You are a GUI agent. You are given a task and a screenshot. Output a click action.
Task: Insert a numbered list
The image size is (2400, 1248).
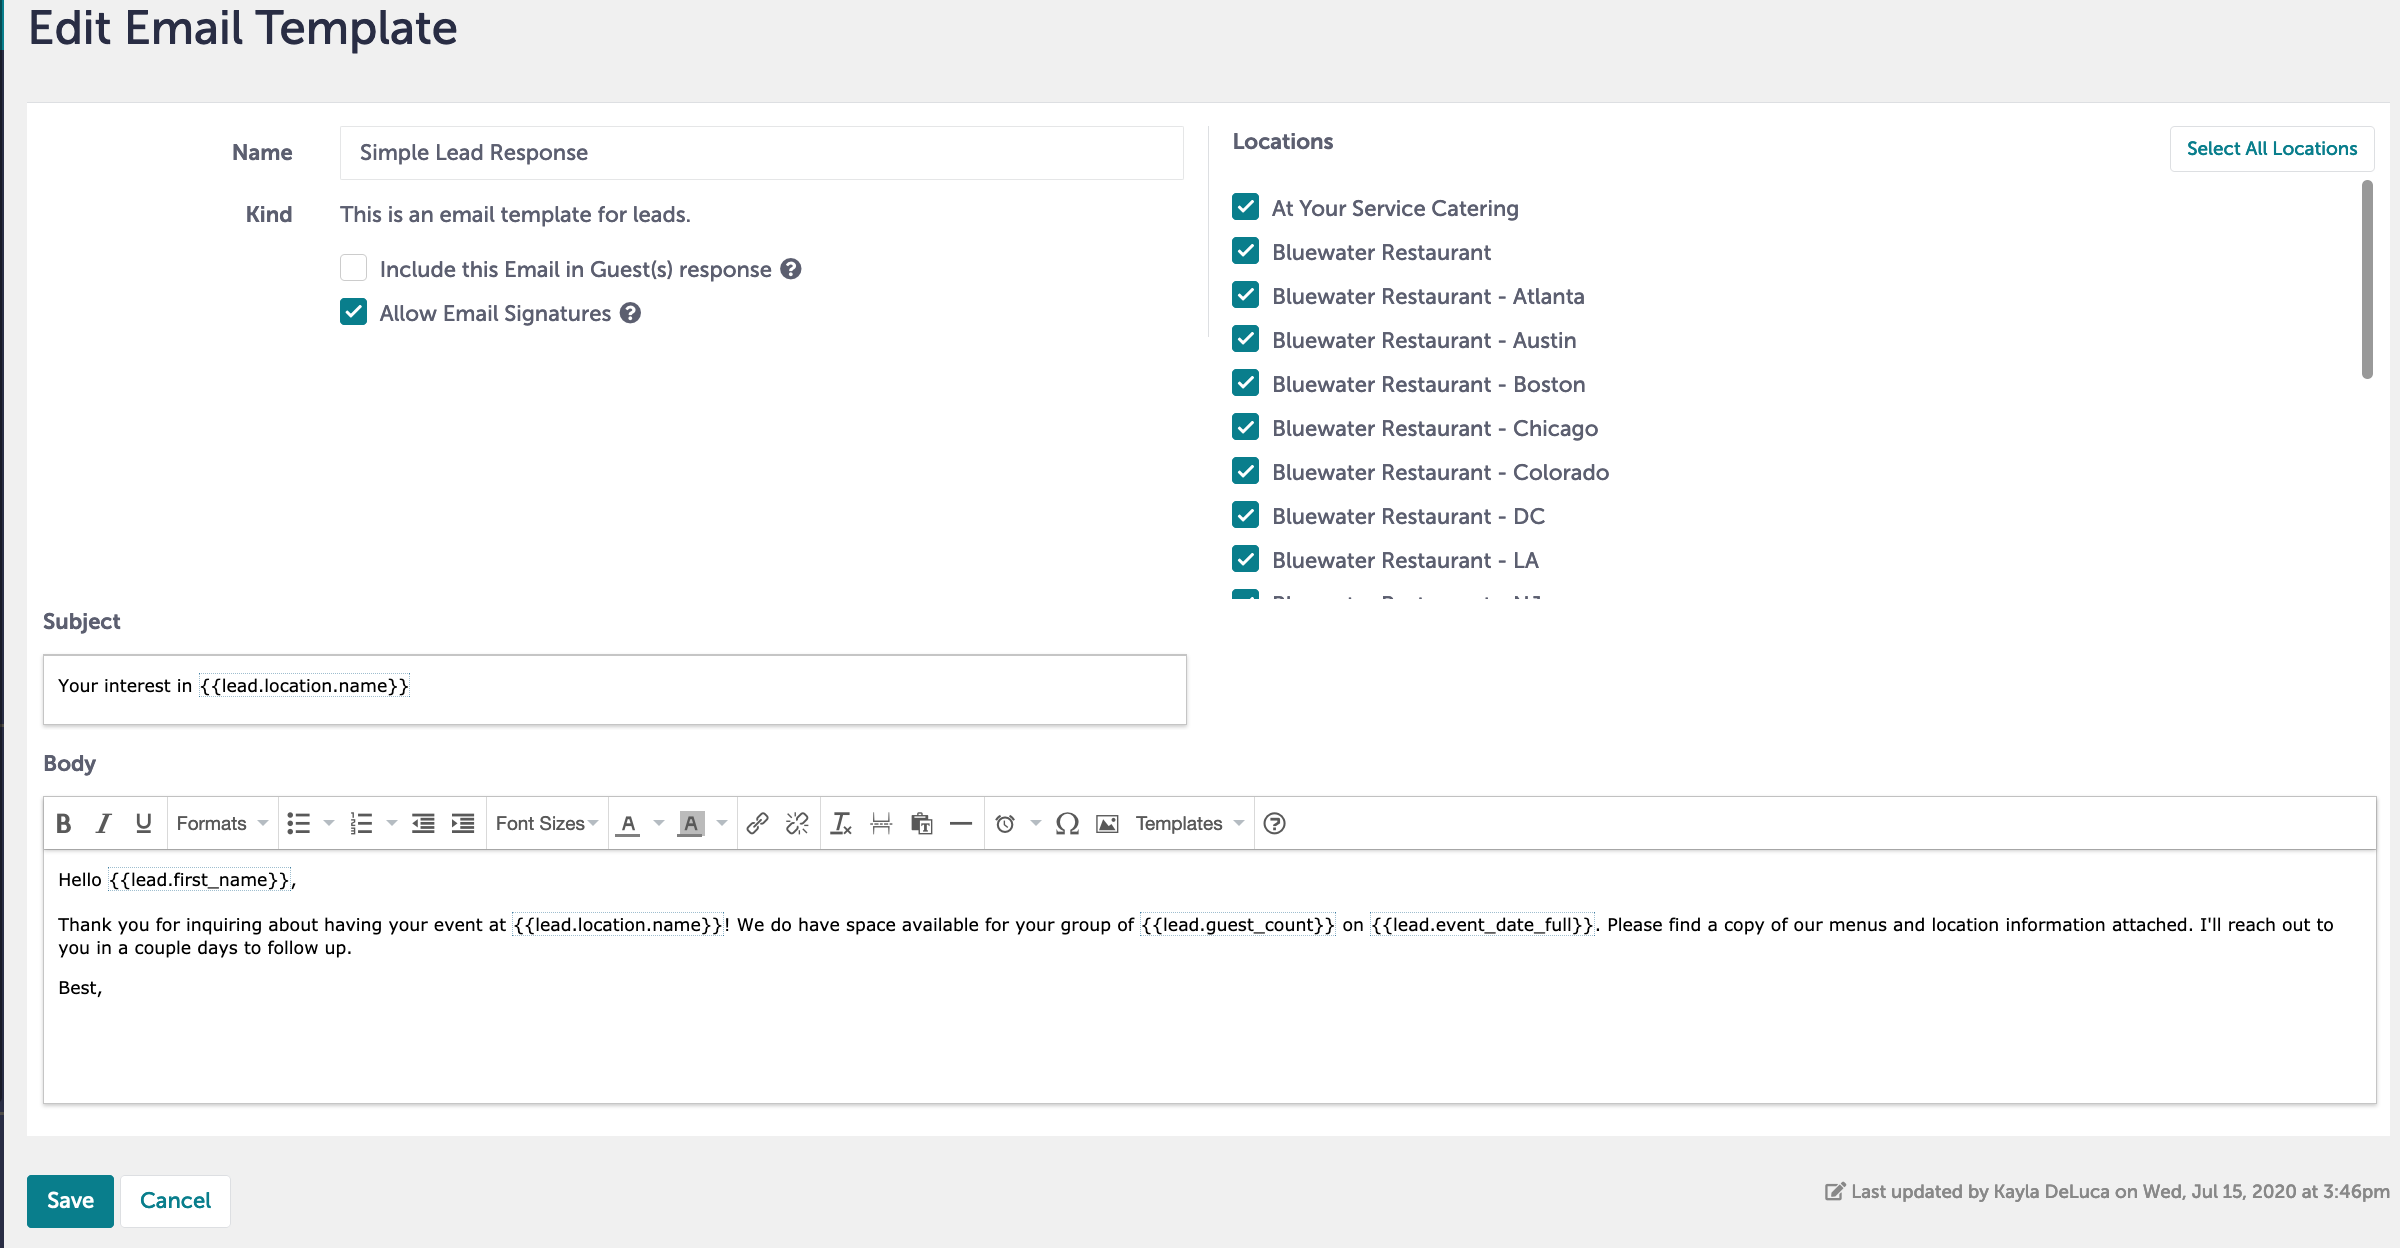tap(361, 823)
